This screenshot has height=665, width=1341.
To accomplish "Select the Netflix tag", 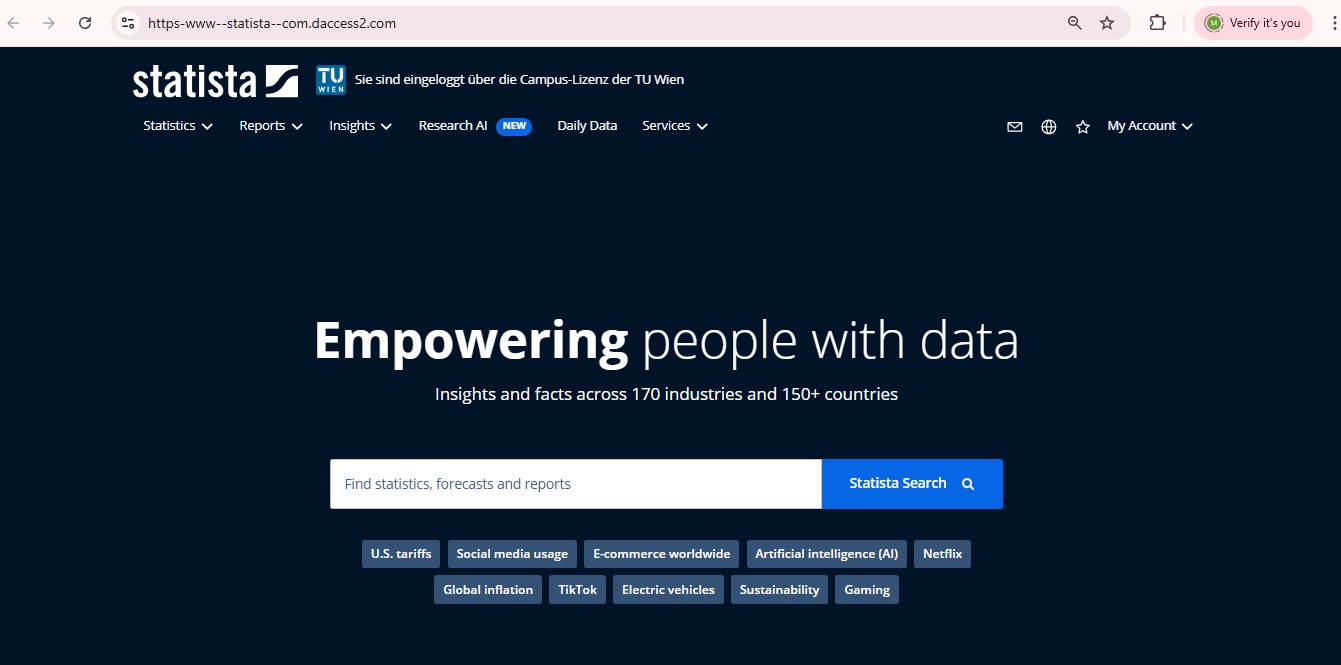I will pyautogui.click(x=942, y=554).
